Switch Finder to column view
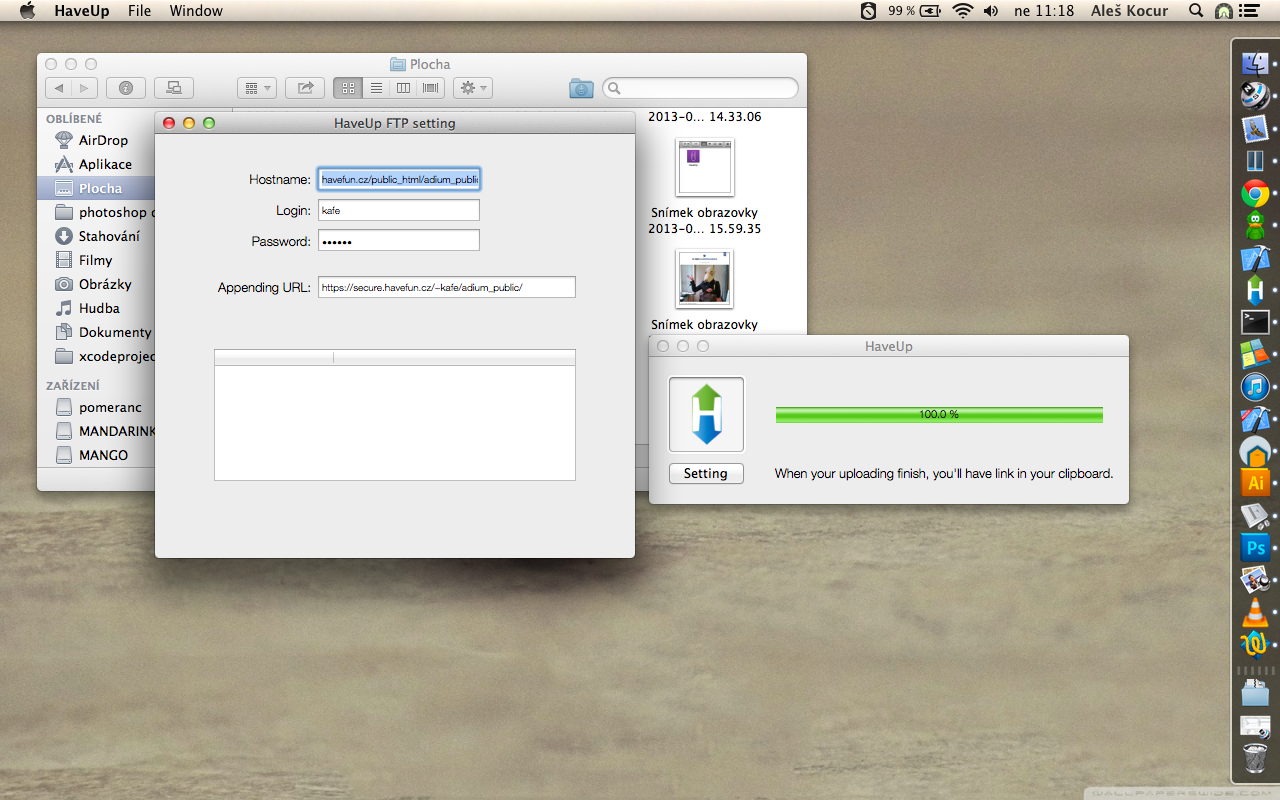Viewport: 1280px width, 800px height. coord(403,88)
